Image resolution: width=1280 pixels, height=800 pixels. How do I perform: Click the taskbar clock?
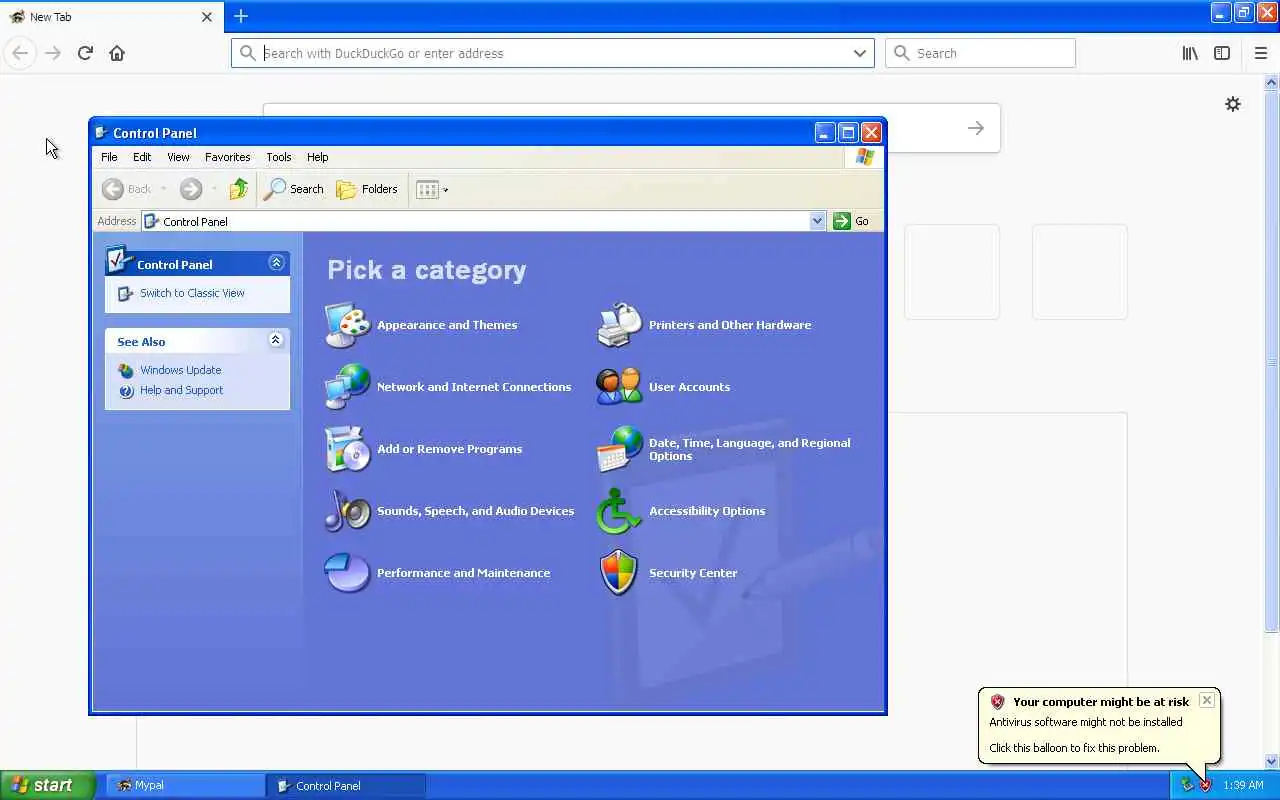[1243, 785]
